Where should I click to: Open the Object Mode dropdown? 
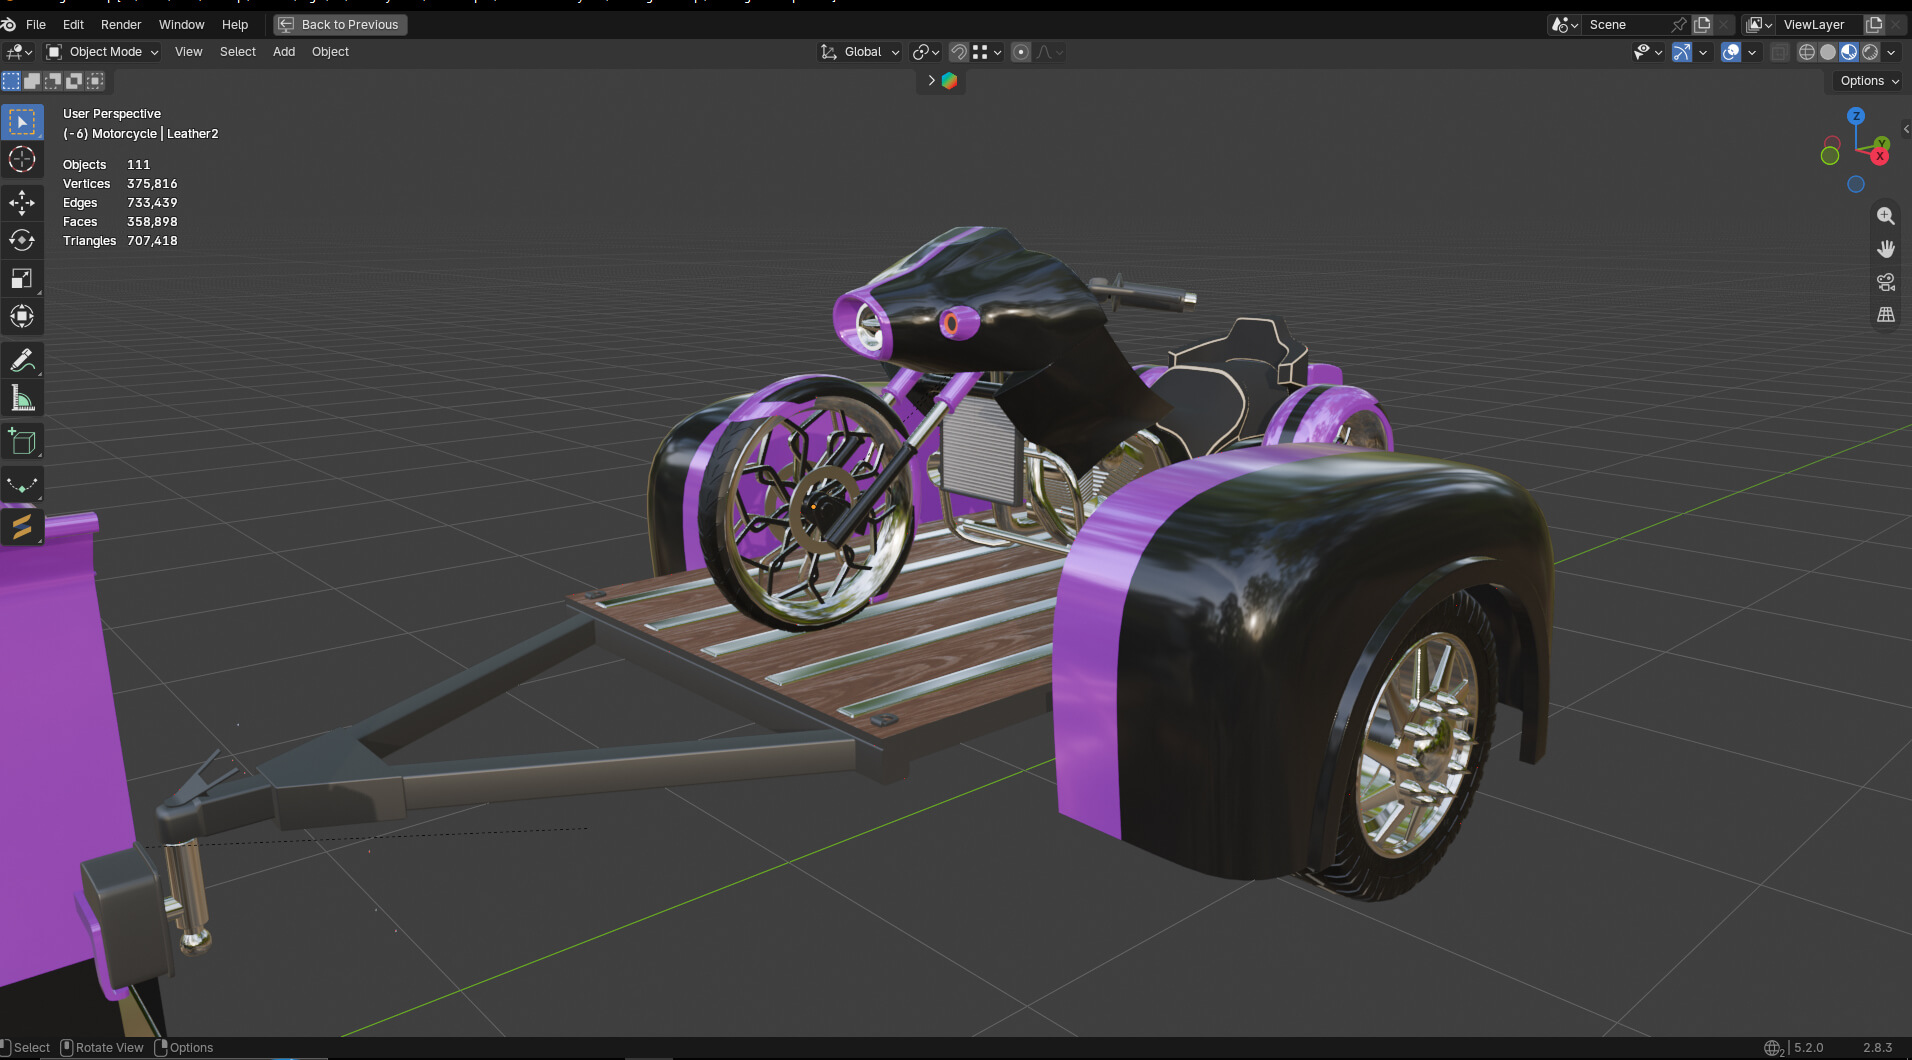(103, 52)
